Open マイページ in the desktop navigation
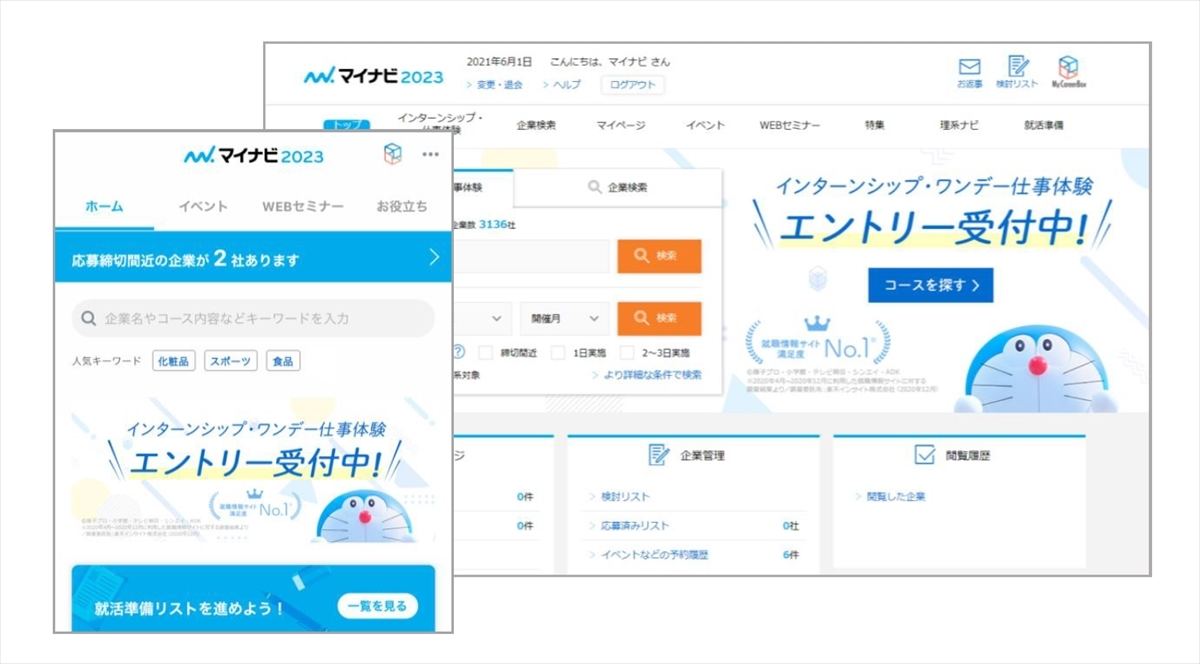 click(x=621, y=126)
